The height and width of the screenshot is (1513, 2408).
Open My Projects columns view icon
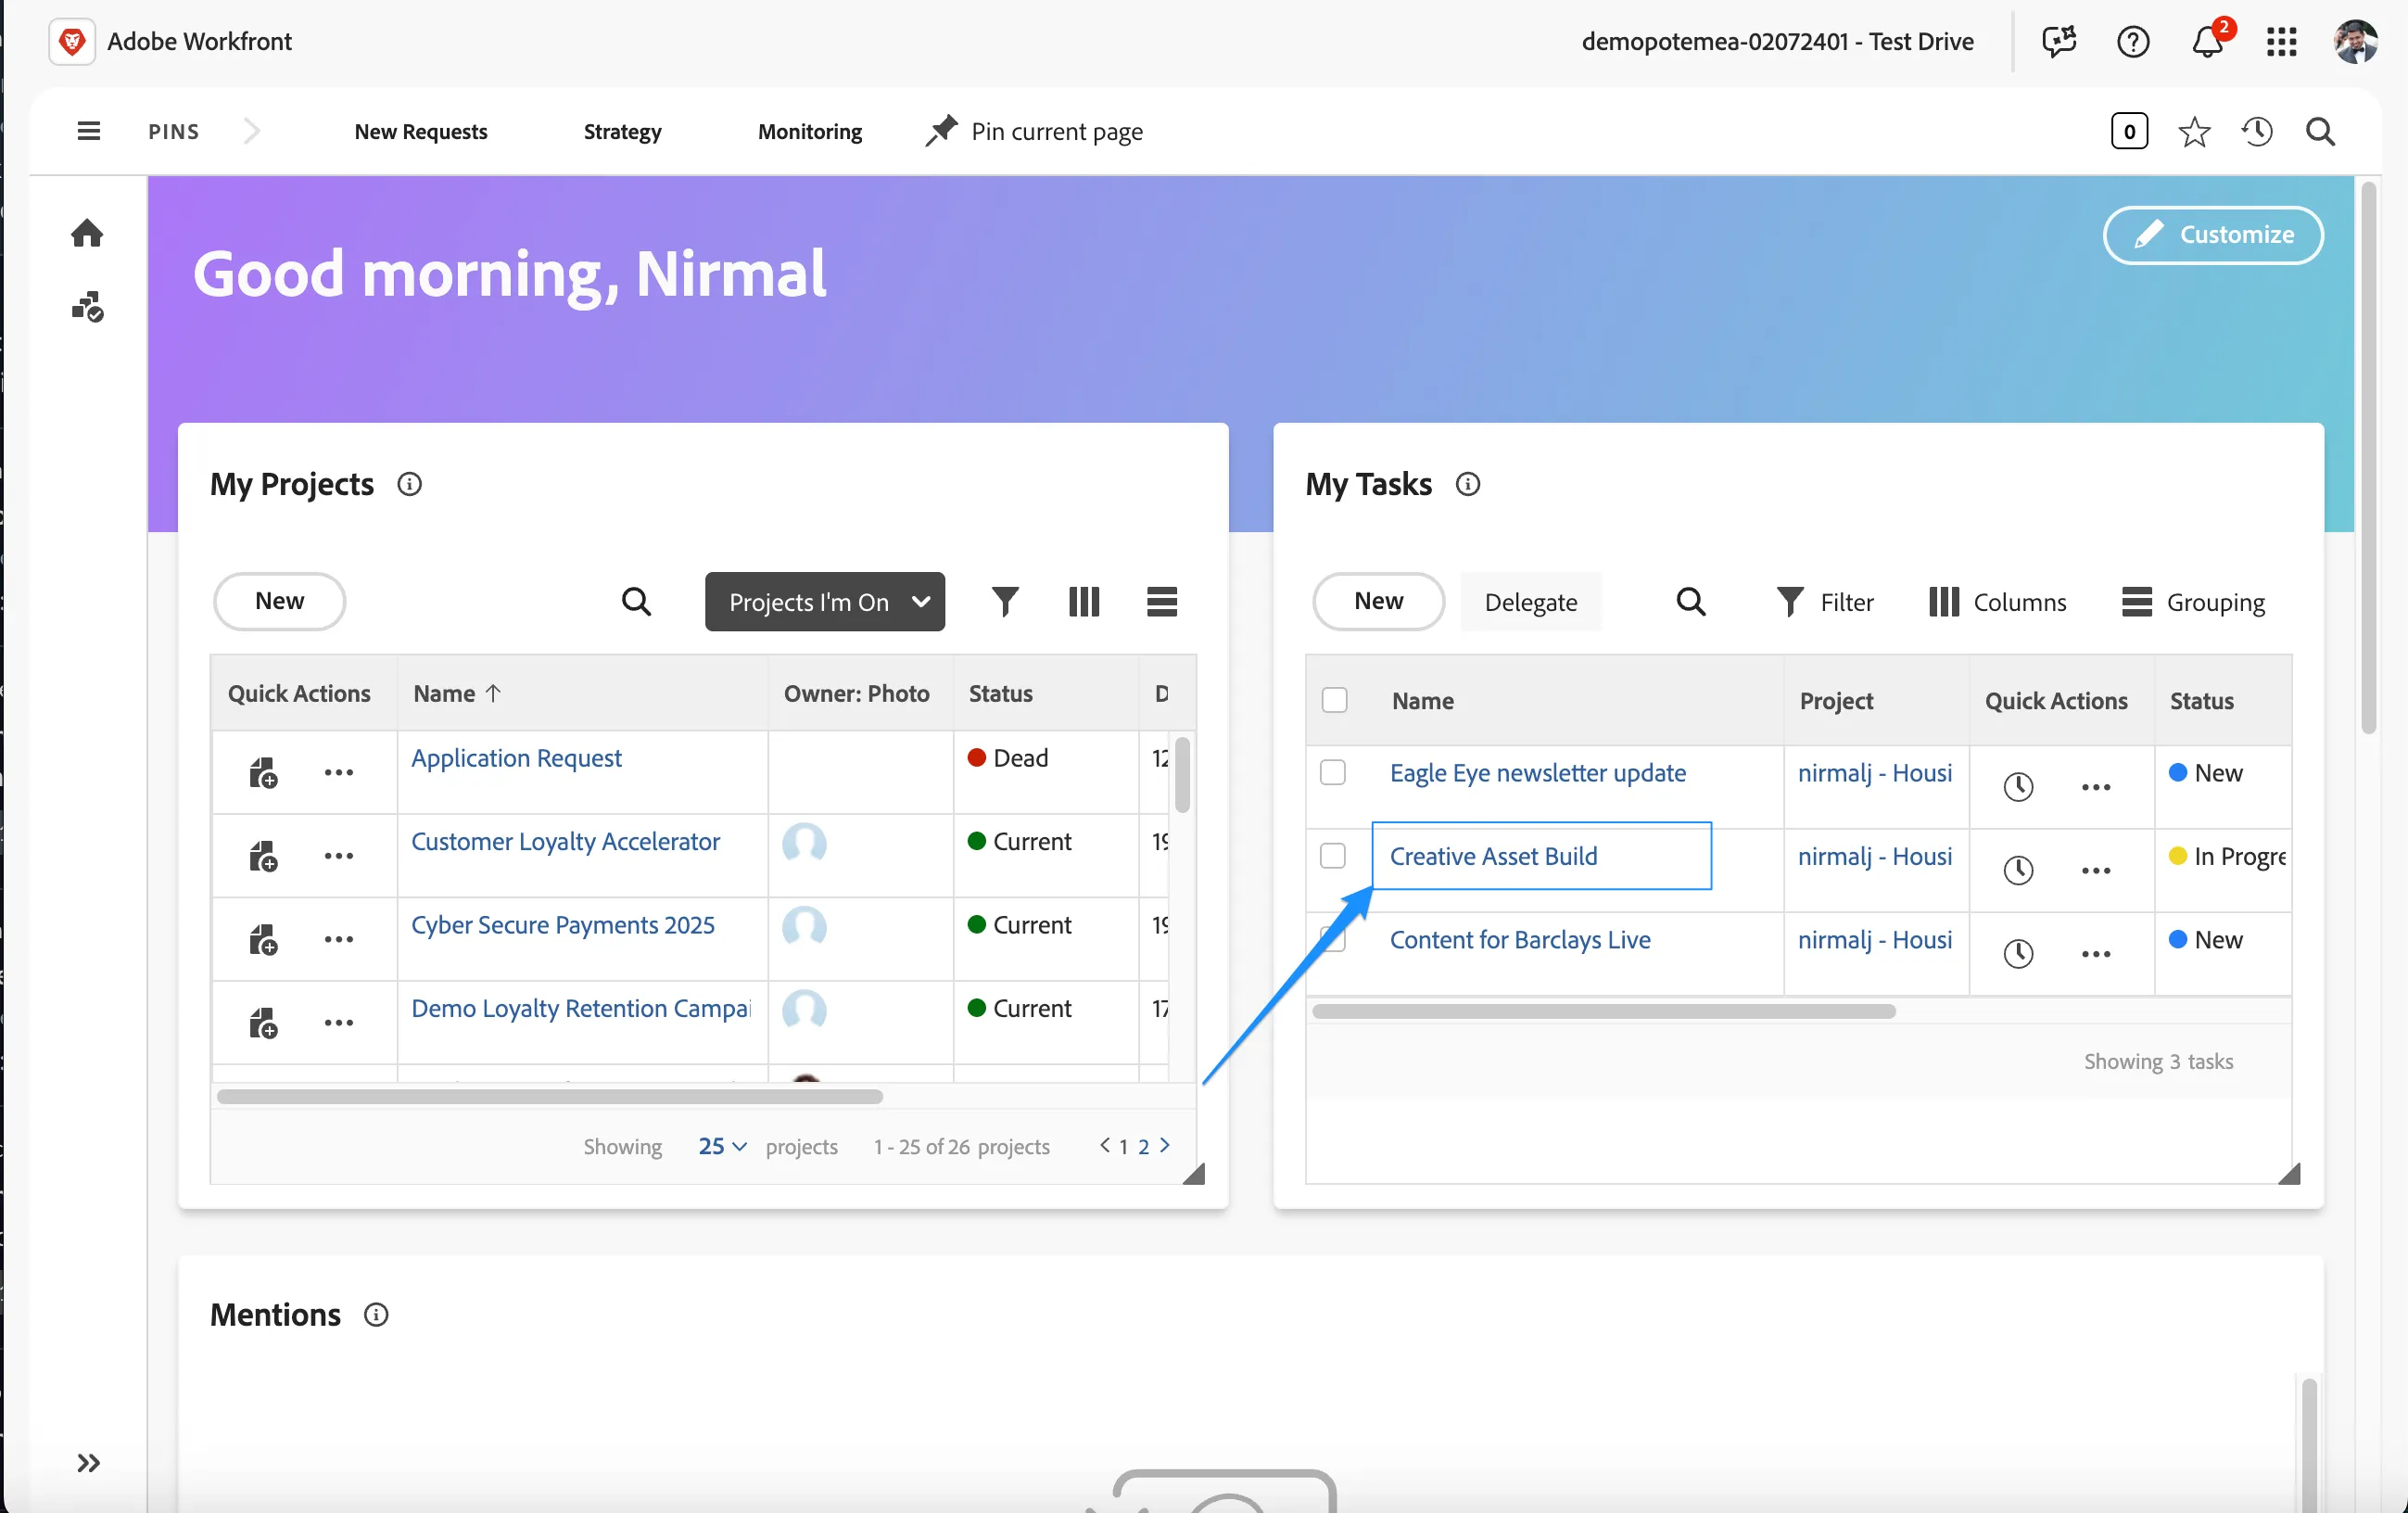(1084, 601)
